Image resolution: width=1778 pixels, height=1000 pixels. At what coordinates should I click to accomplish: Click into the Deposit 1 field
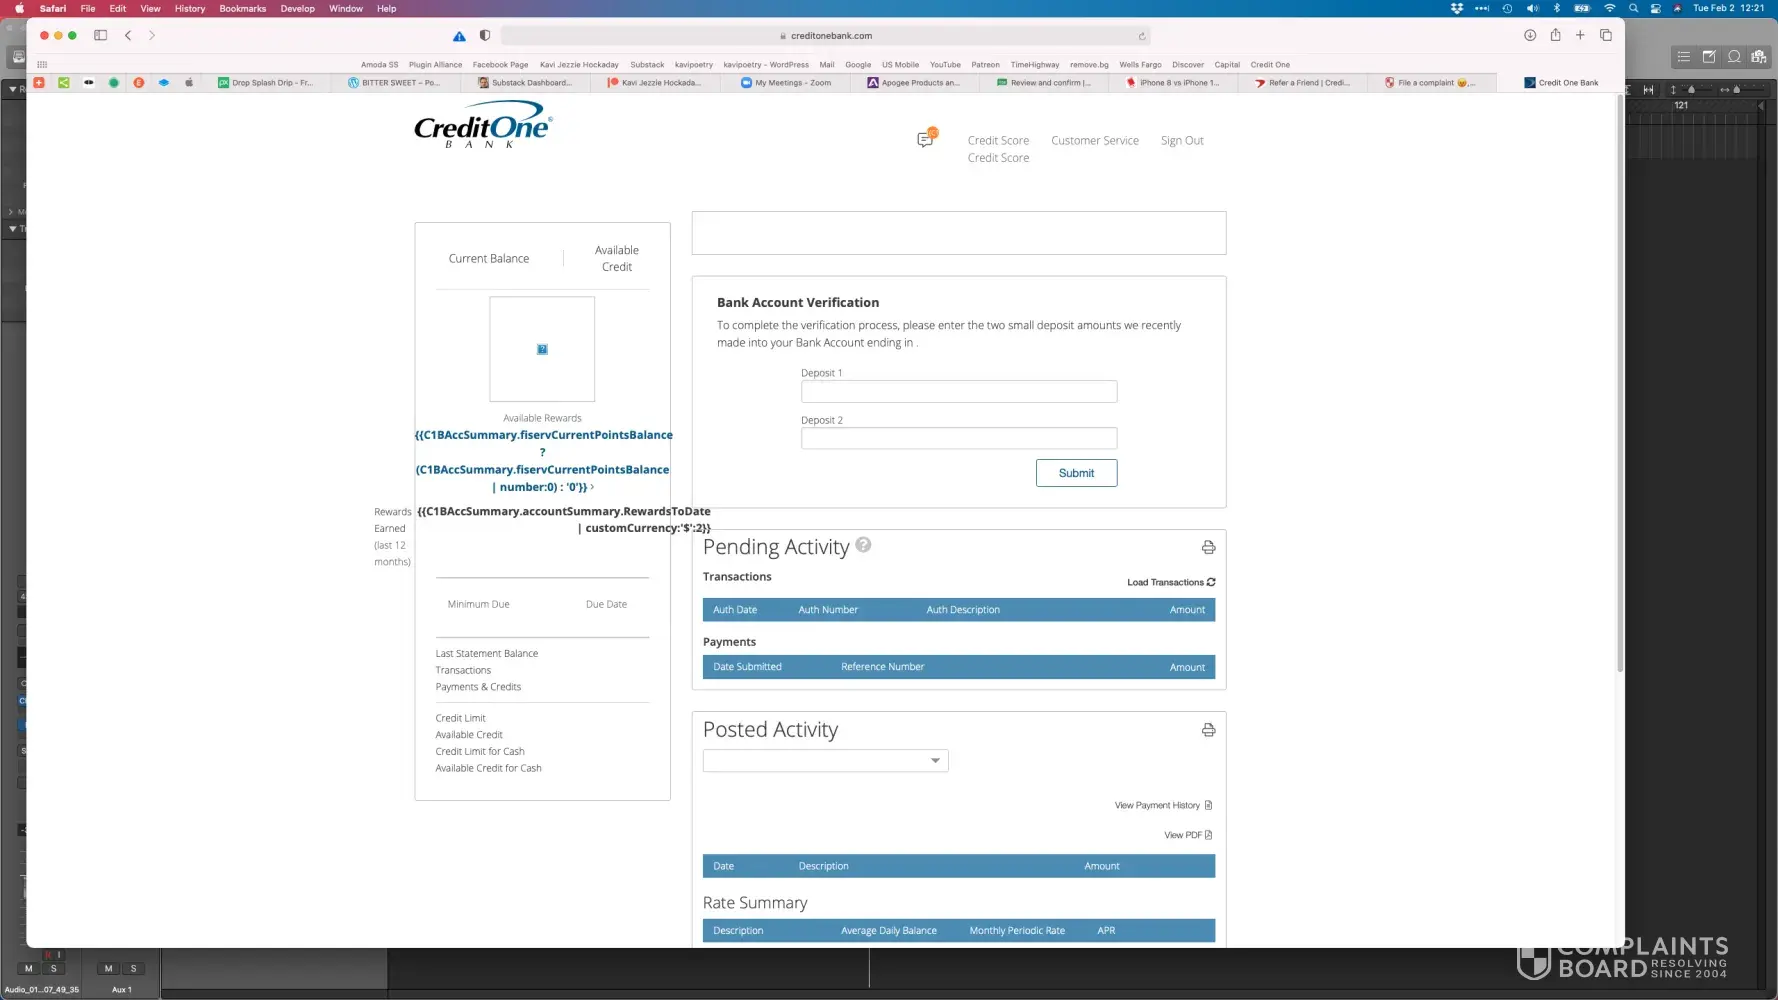tap(958, 392)
